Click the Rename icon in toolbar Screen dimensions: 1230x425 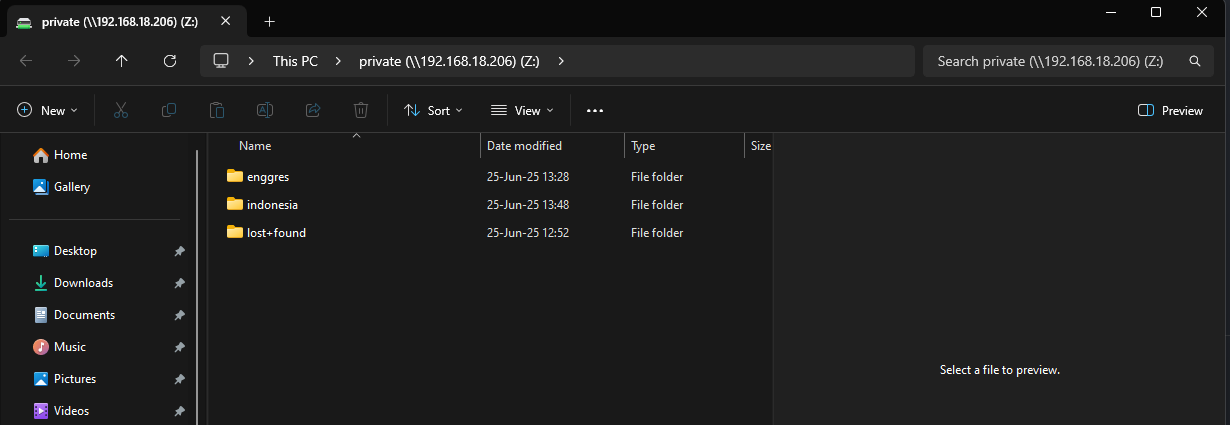pos(265,110)
